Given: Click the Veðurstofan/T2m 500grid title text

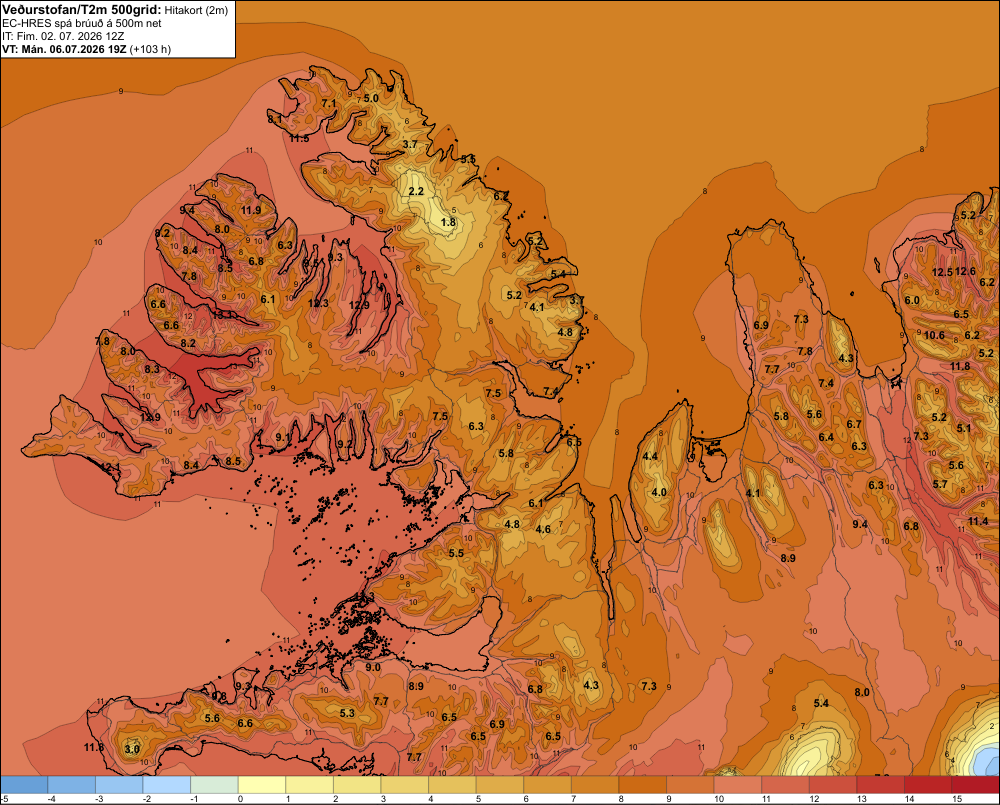Looking at the screenshot, I should [82, 9].
